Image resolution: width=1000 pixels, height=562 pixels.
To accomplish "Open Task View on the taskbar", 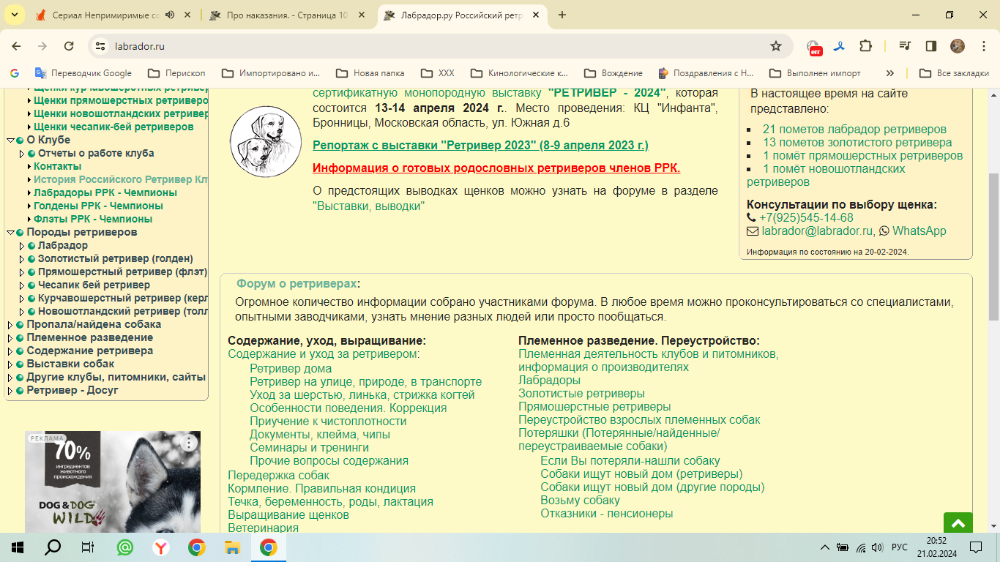I will click(88, 547).
